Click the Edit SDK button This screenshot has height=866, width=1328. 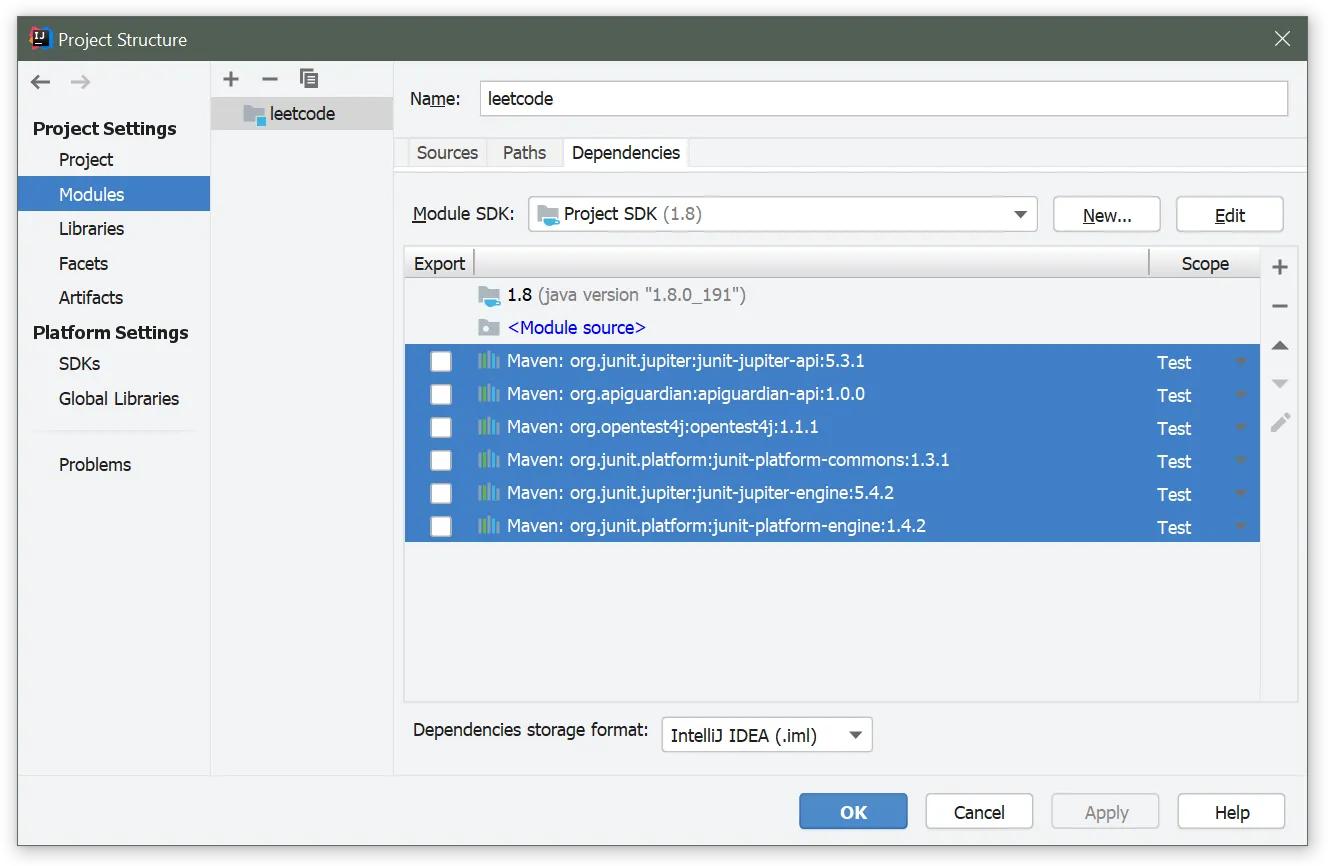1230,215
